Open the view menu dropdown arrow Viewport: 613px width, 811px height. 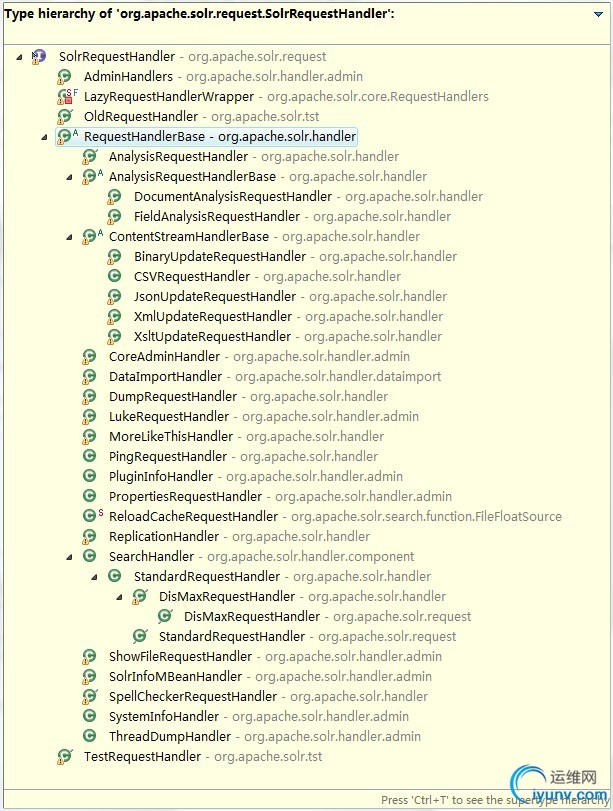[x=598, y=14]
